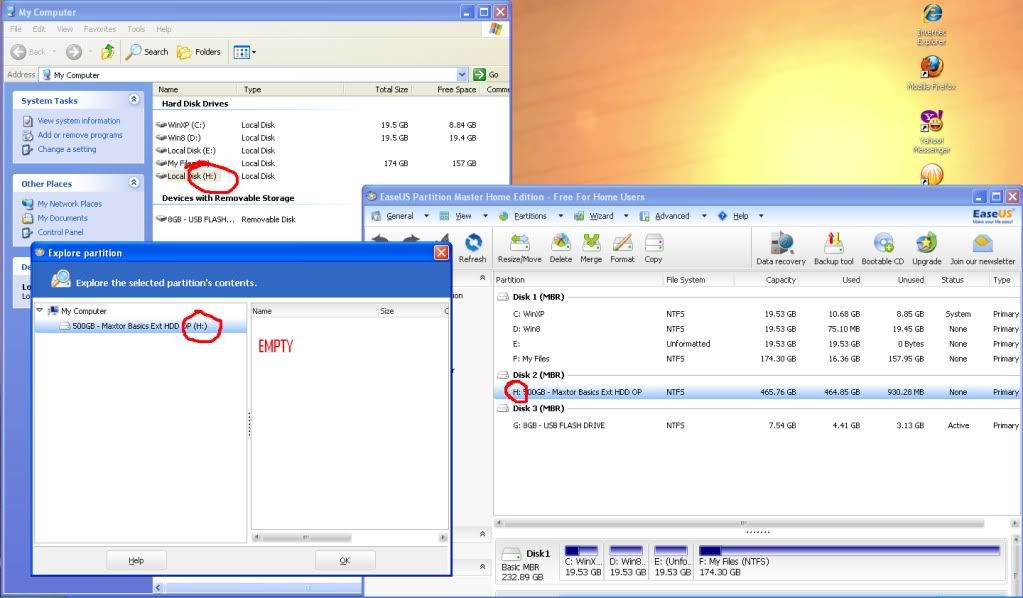
Task: Select the E: Unformatted partition row
Action: tap(757, 344)
